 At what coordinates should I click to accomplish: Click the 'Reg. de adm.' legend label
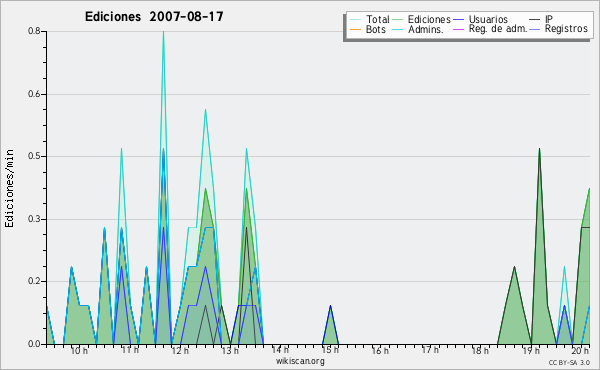[498, 29]
